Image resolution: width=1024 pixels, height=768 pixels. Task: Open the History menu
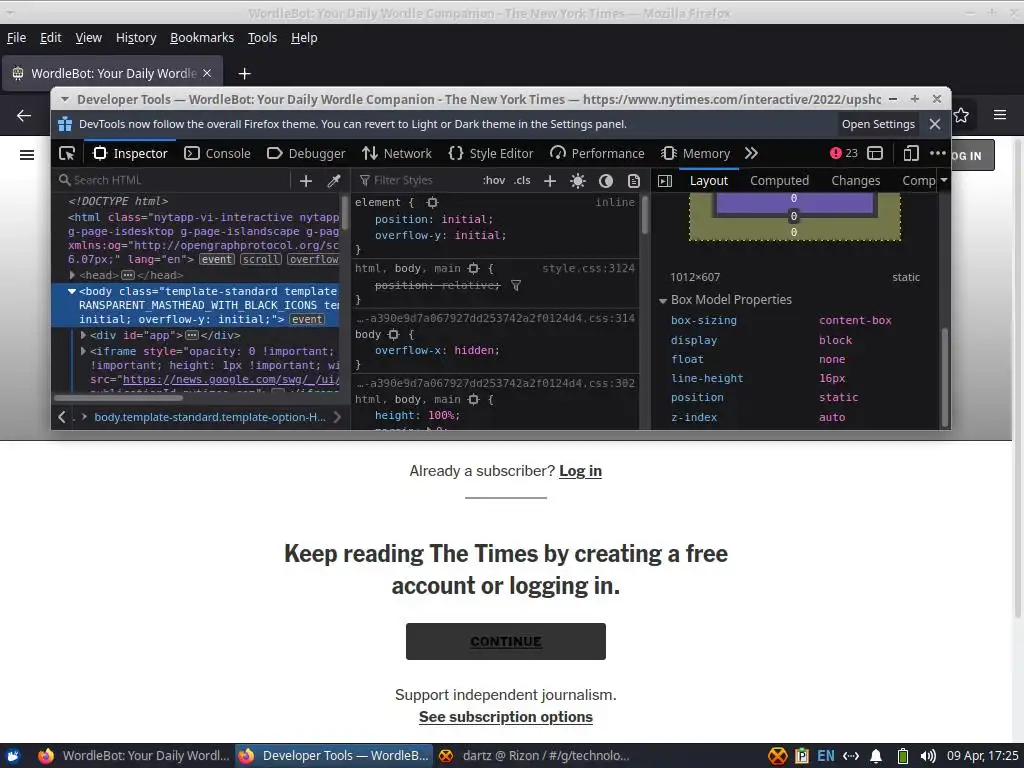(x=136, y=38)
